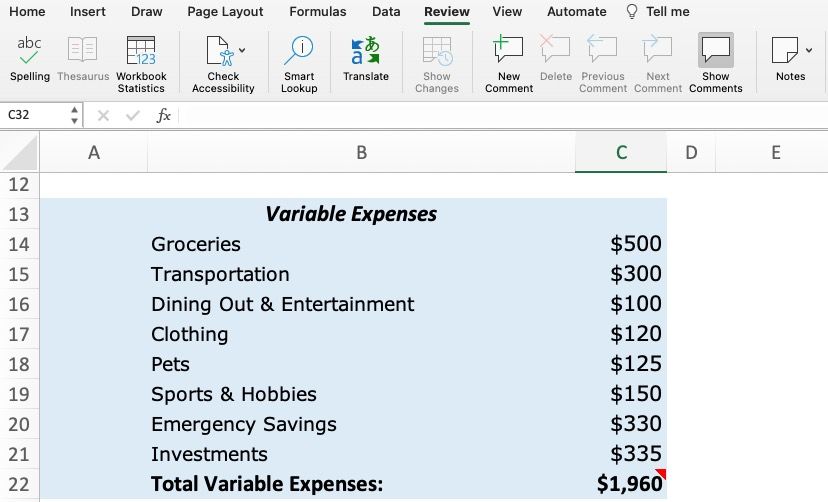Add a New Comment
828x502 pixels.
(x=509, y=64)
